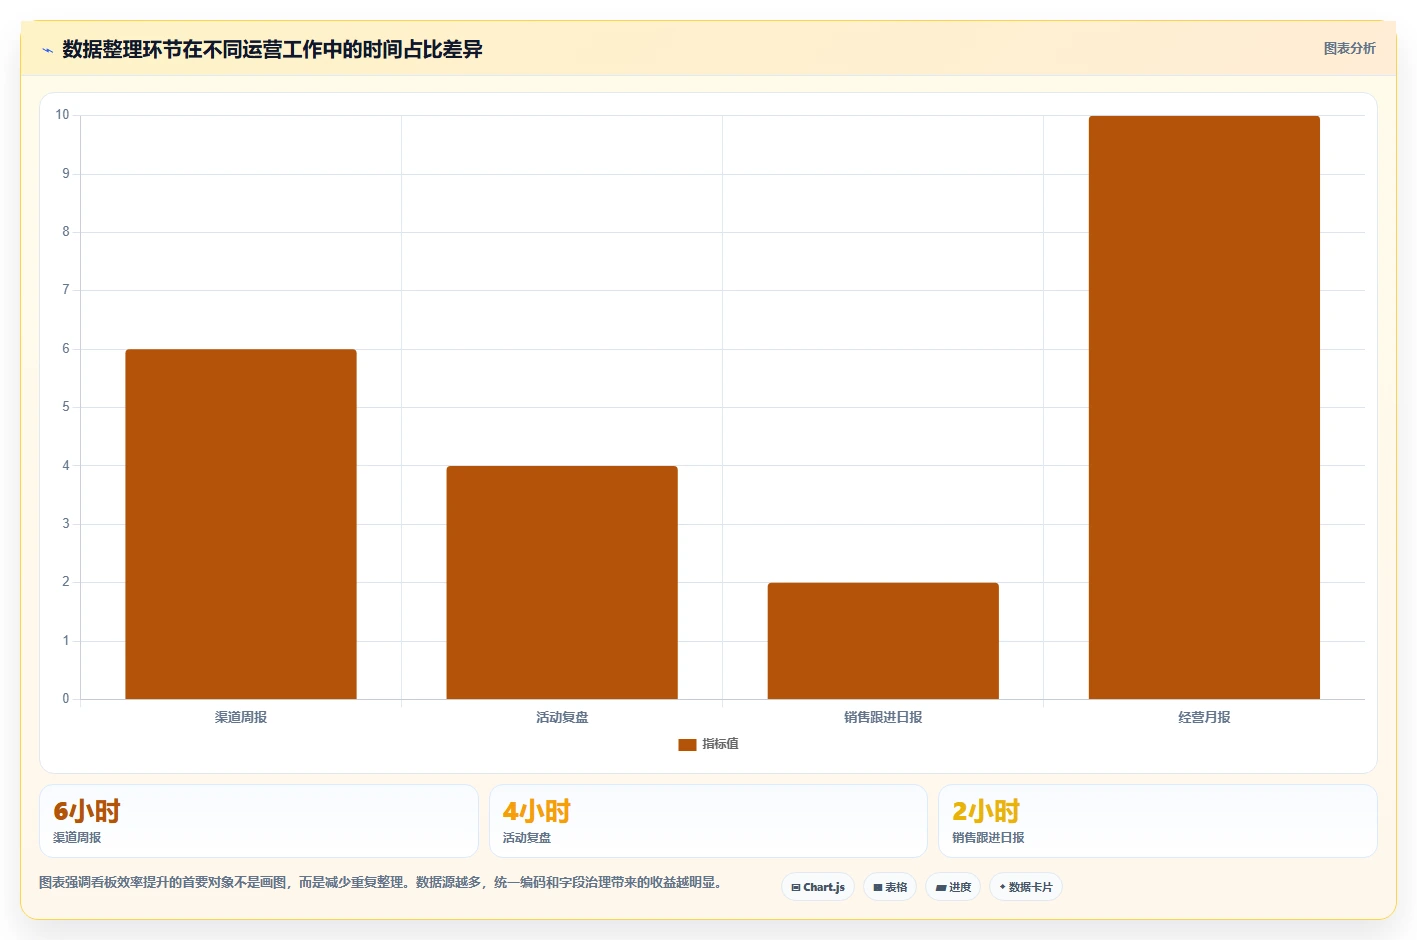The width and height of the screenshot is (1417, 940).
Task: Click the footer note starting 图表强调看板效率提升
Action: pyautogui.click(x=381, y=882)
